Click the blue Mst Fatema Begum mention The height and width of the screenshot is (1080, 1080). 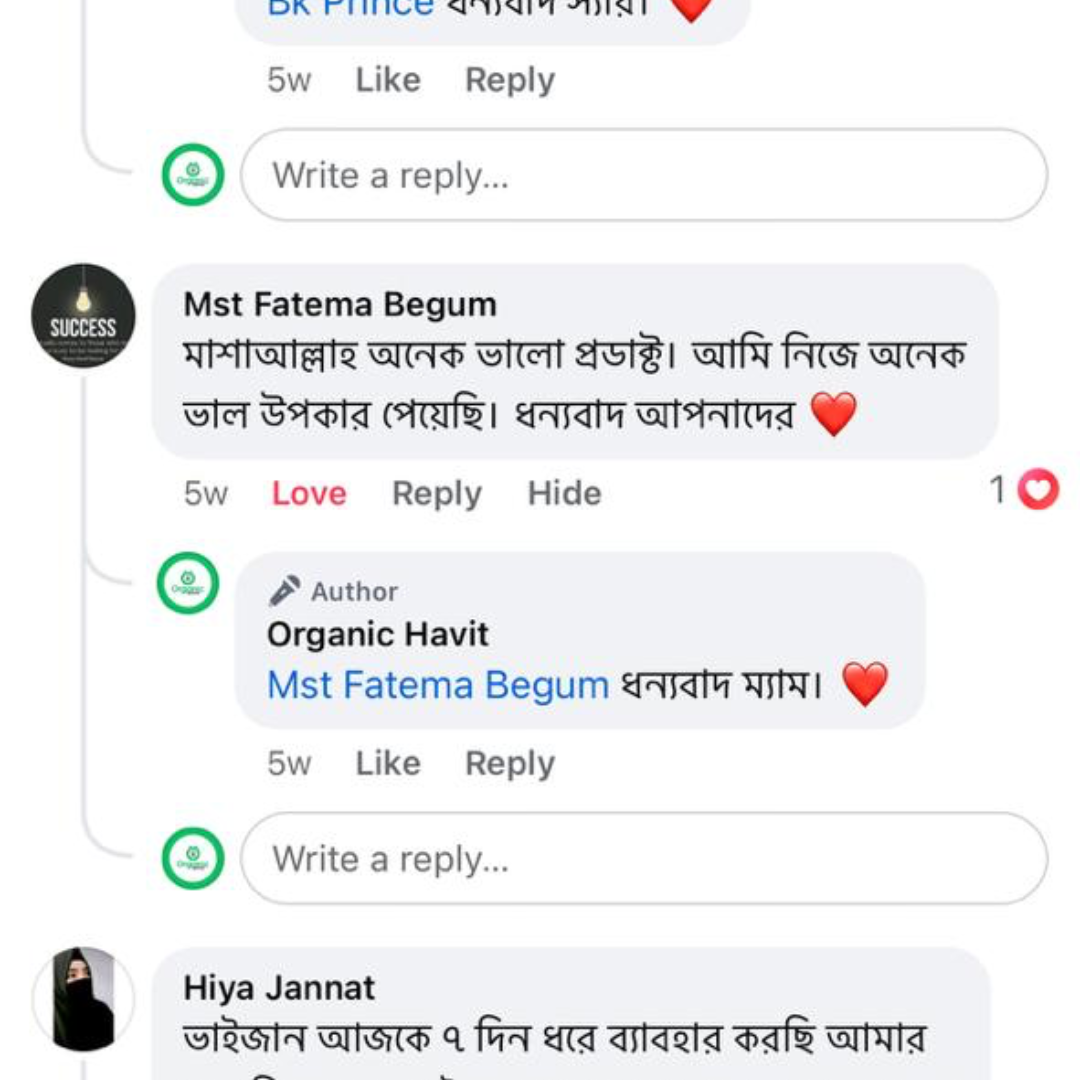point(438,686)
